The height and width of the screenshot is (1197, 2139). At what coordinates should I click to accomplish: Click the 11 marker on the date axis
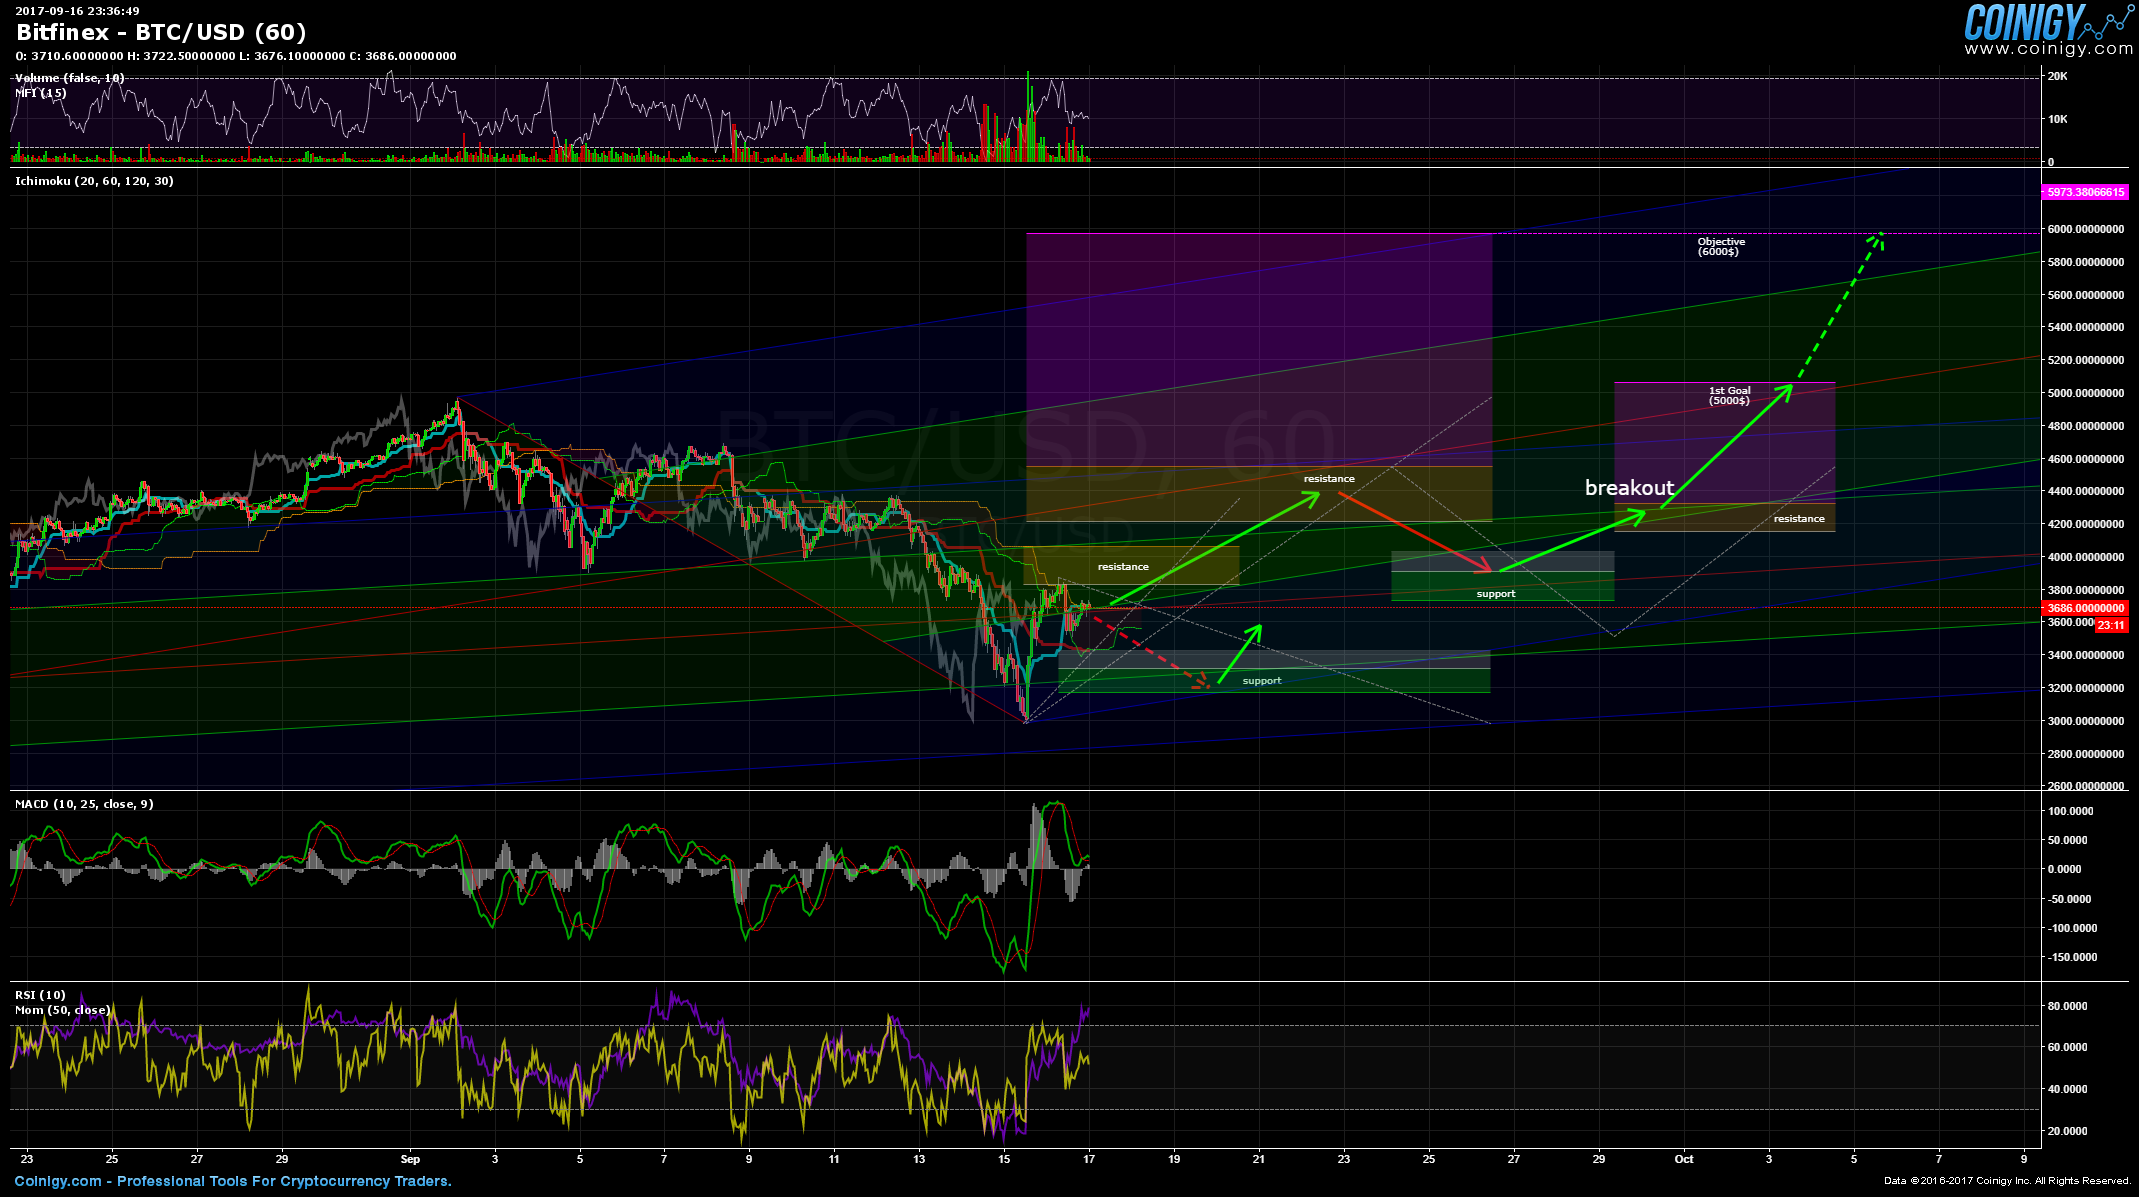pyautogui.click(x=834, y=1159)
